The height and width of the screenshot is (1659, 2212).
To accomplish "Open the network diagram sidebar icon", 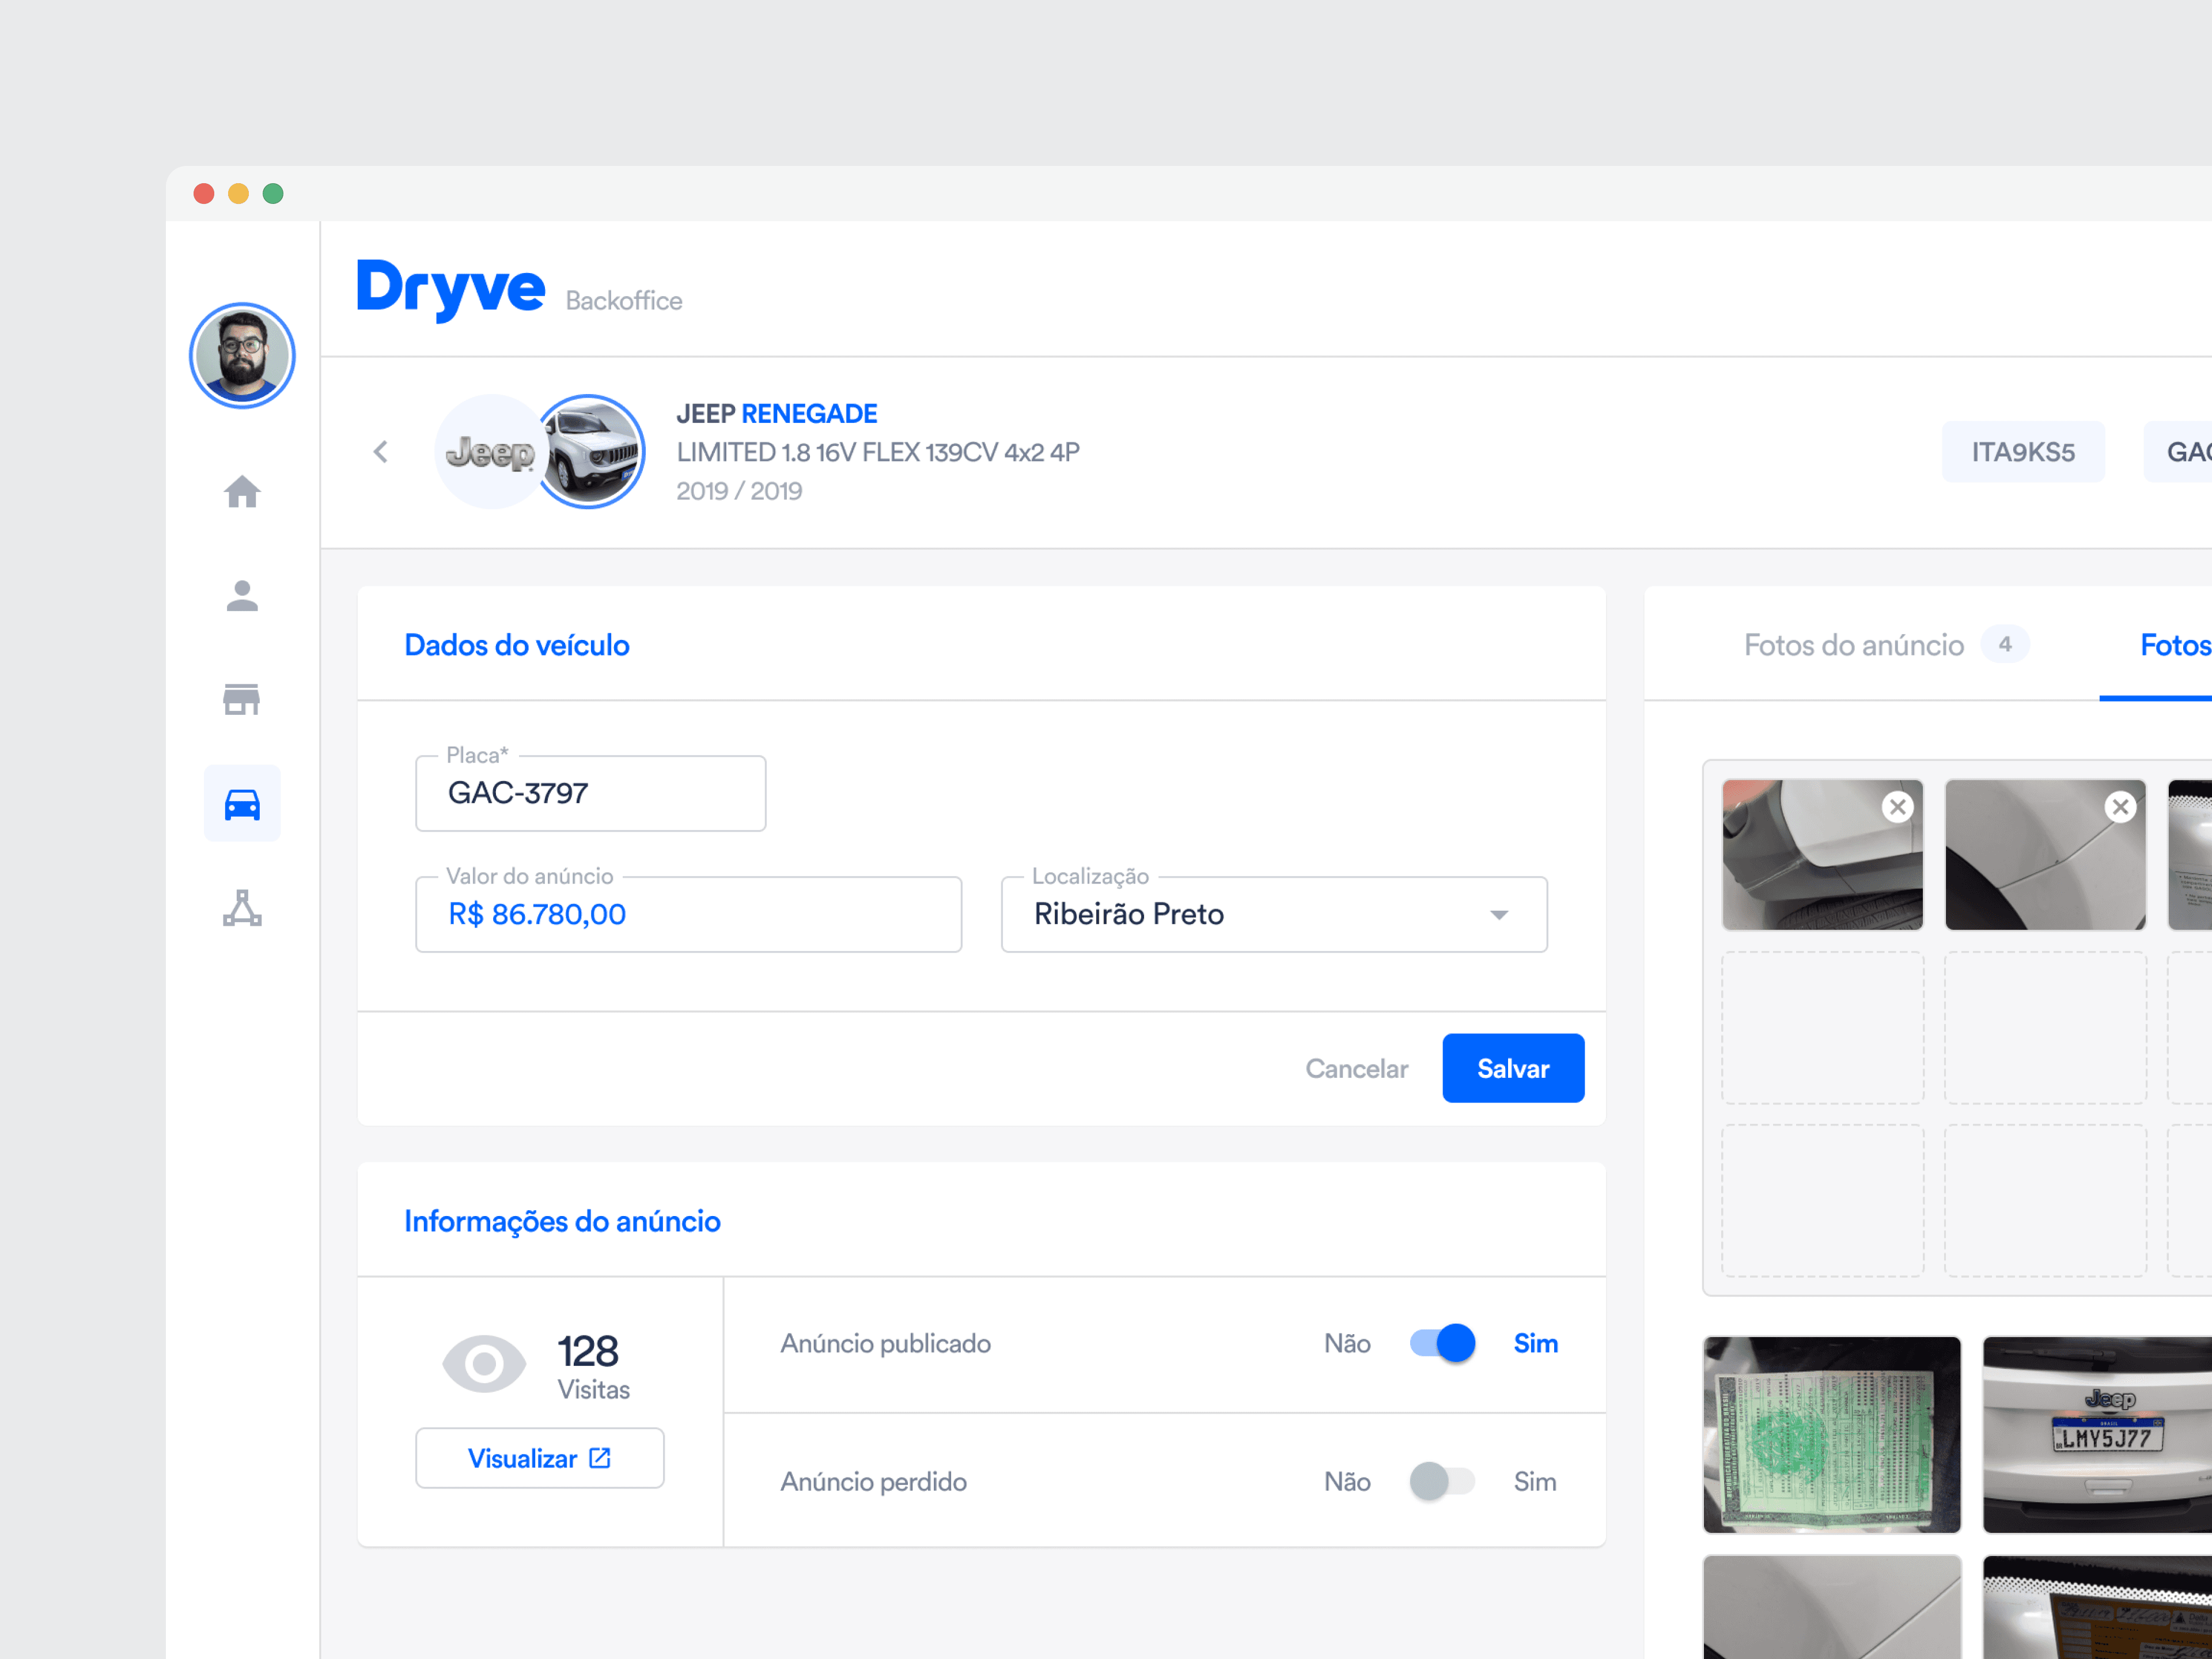I will click(242, 908).
